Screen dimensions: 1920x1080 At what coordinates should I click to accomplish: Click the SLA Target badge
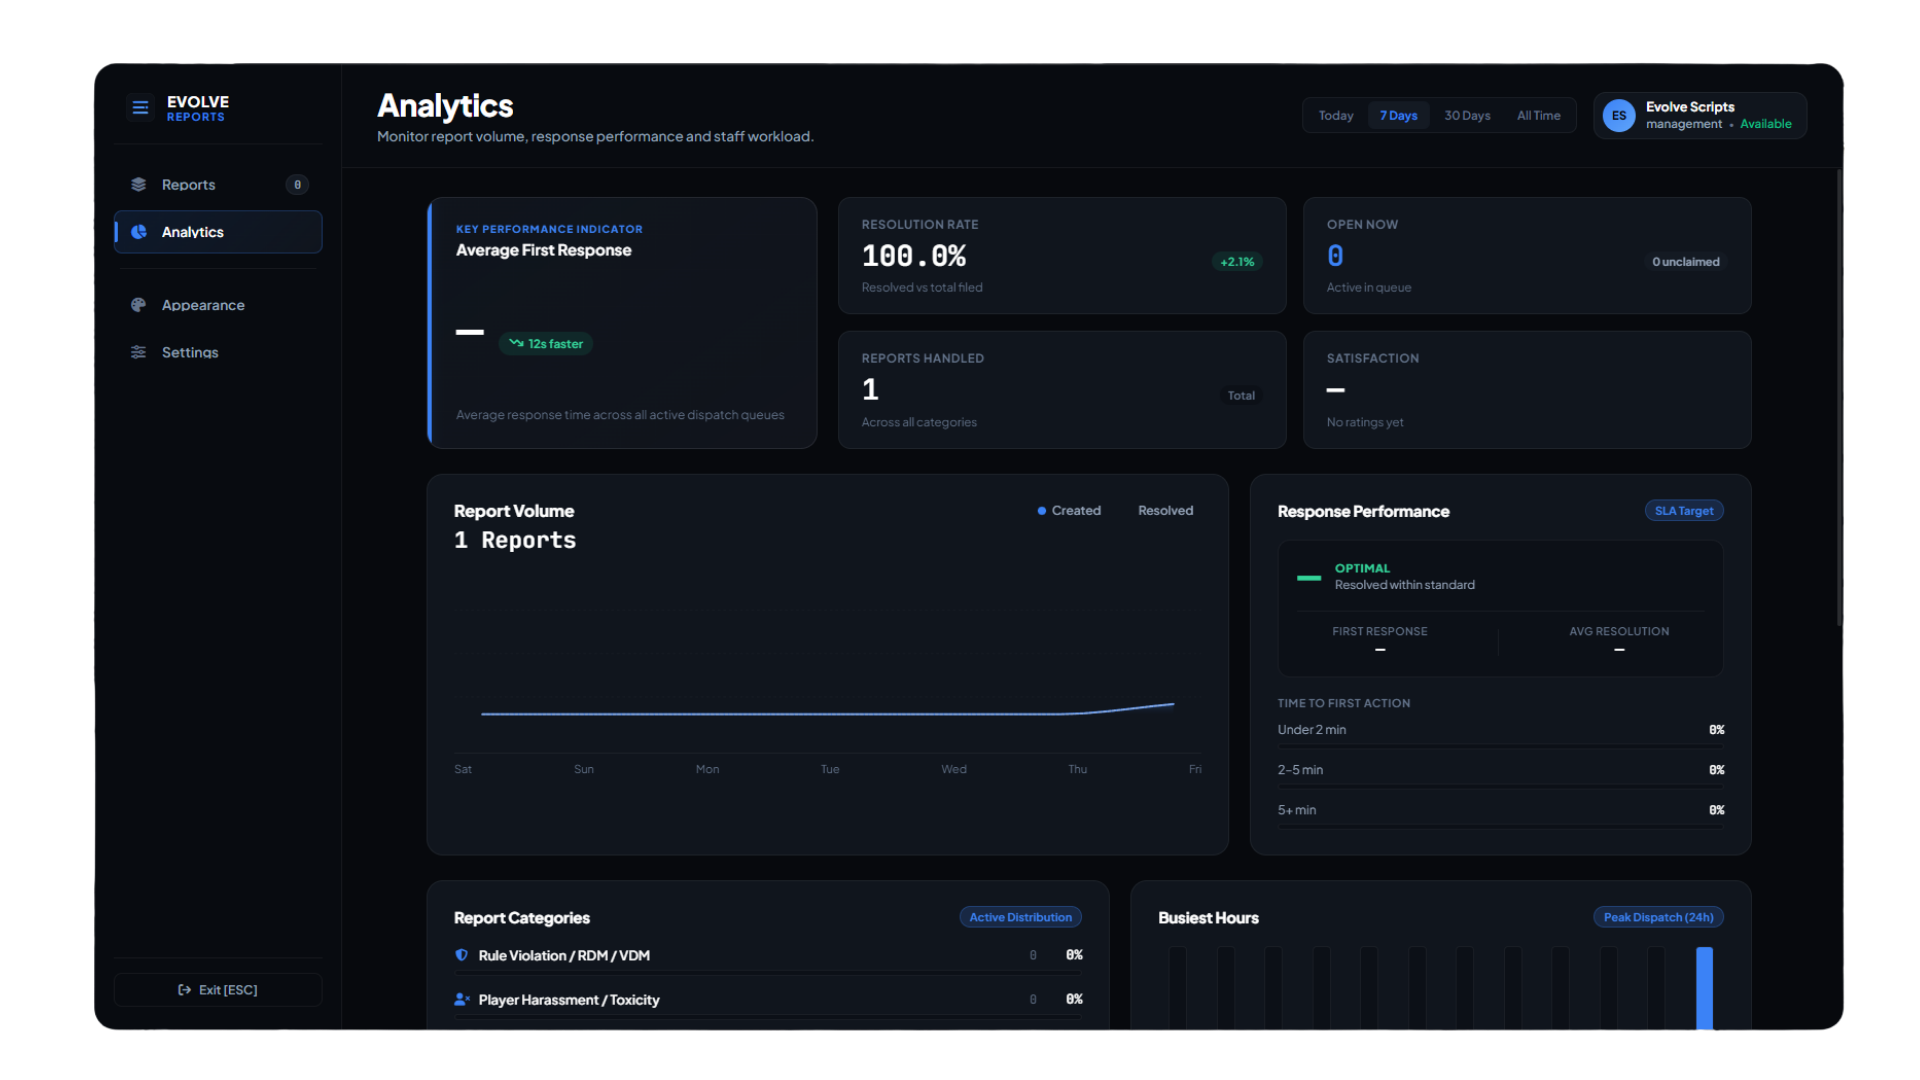pyautogui.click(x=1684, y=511)
